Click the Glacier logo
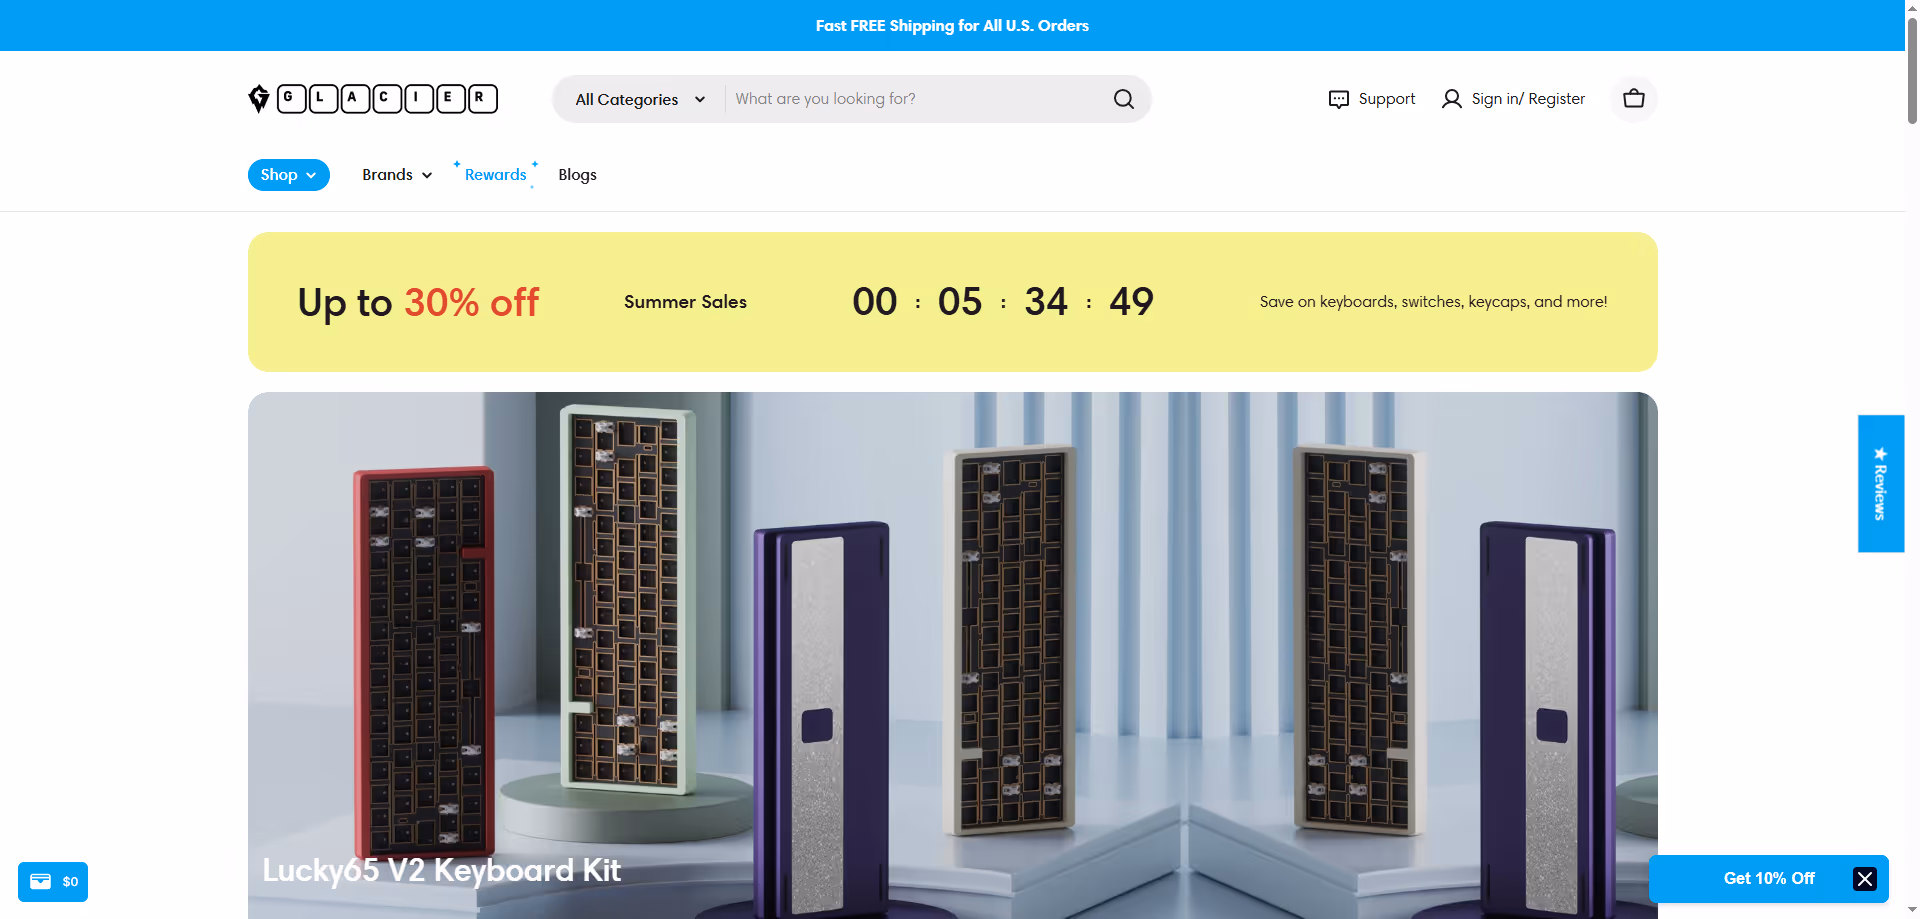Image resolution: width=1920 pixels, height=919 pixels. 373,98
